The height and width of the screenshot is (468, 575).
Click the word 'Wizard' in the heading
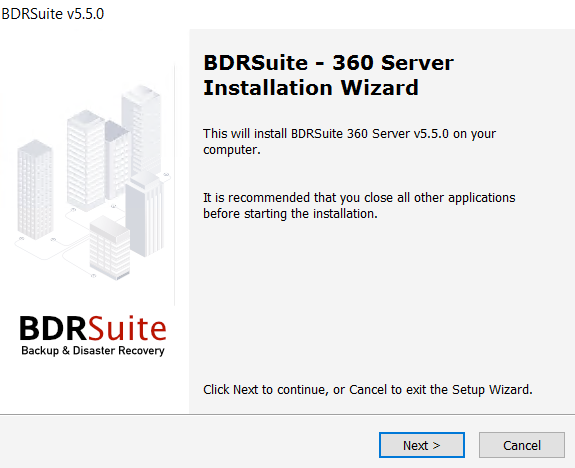pyautogui.click(x=380, y=88)
